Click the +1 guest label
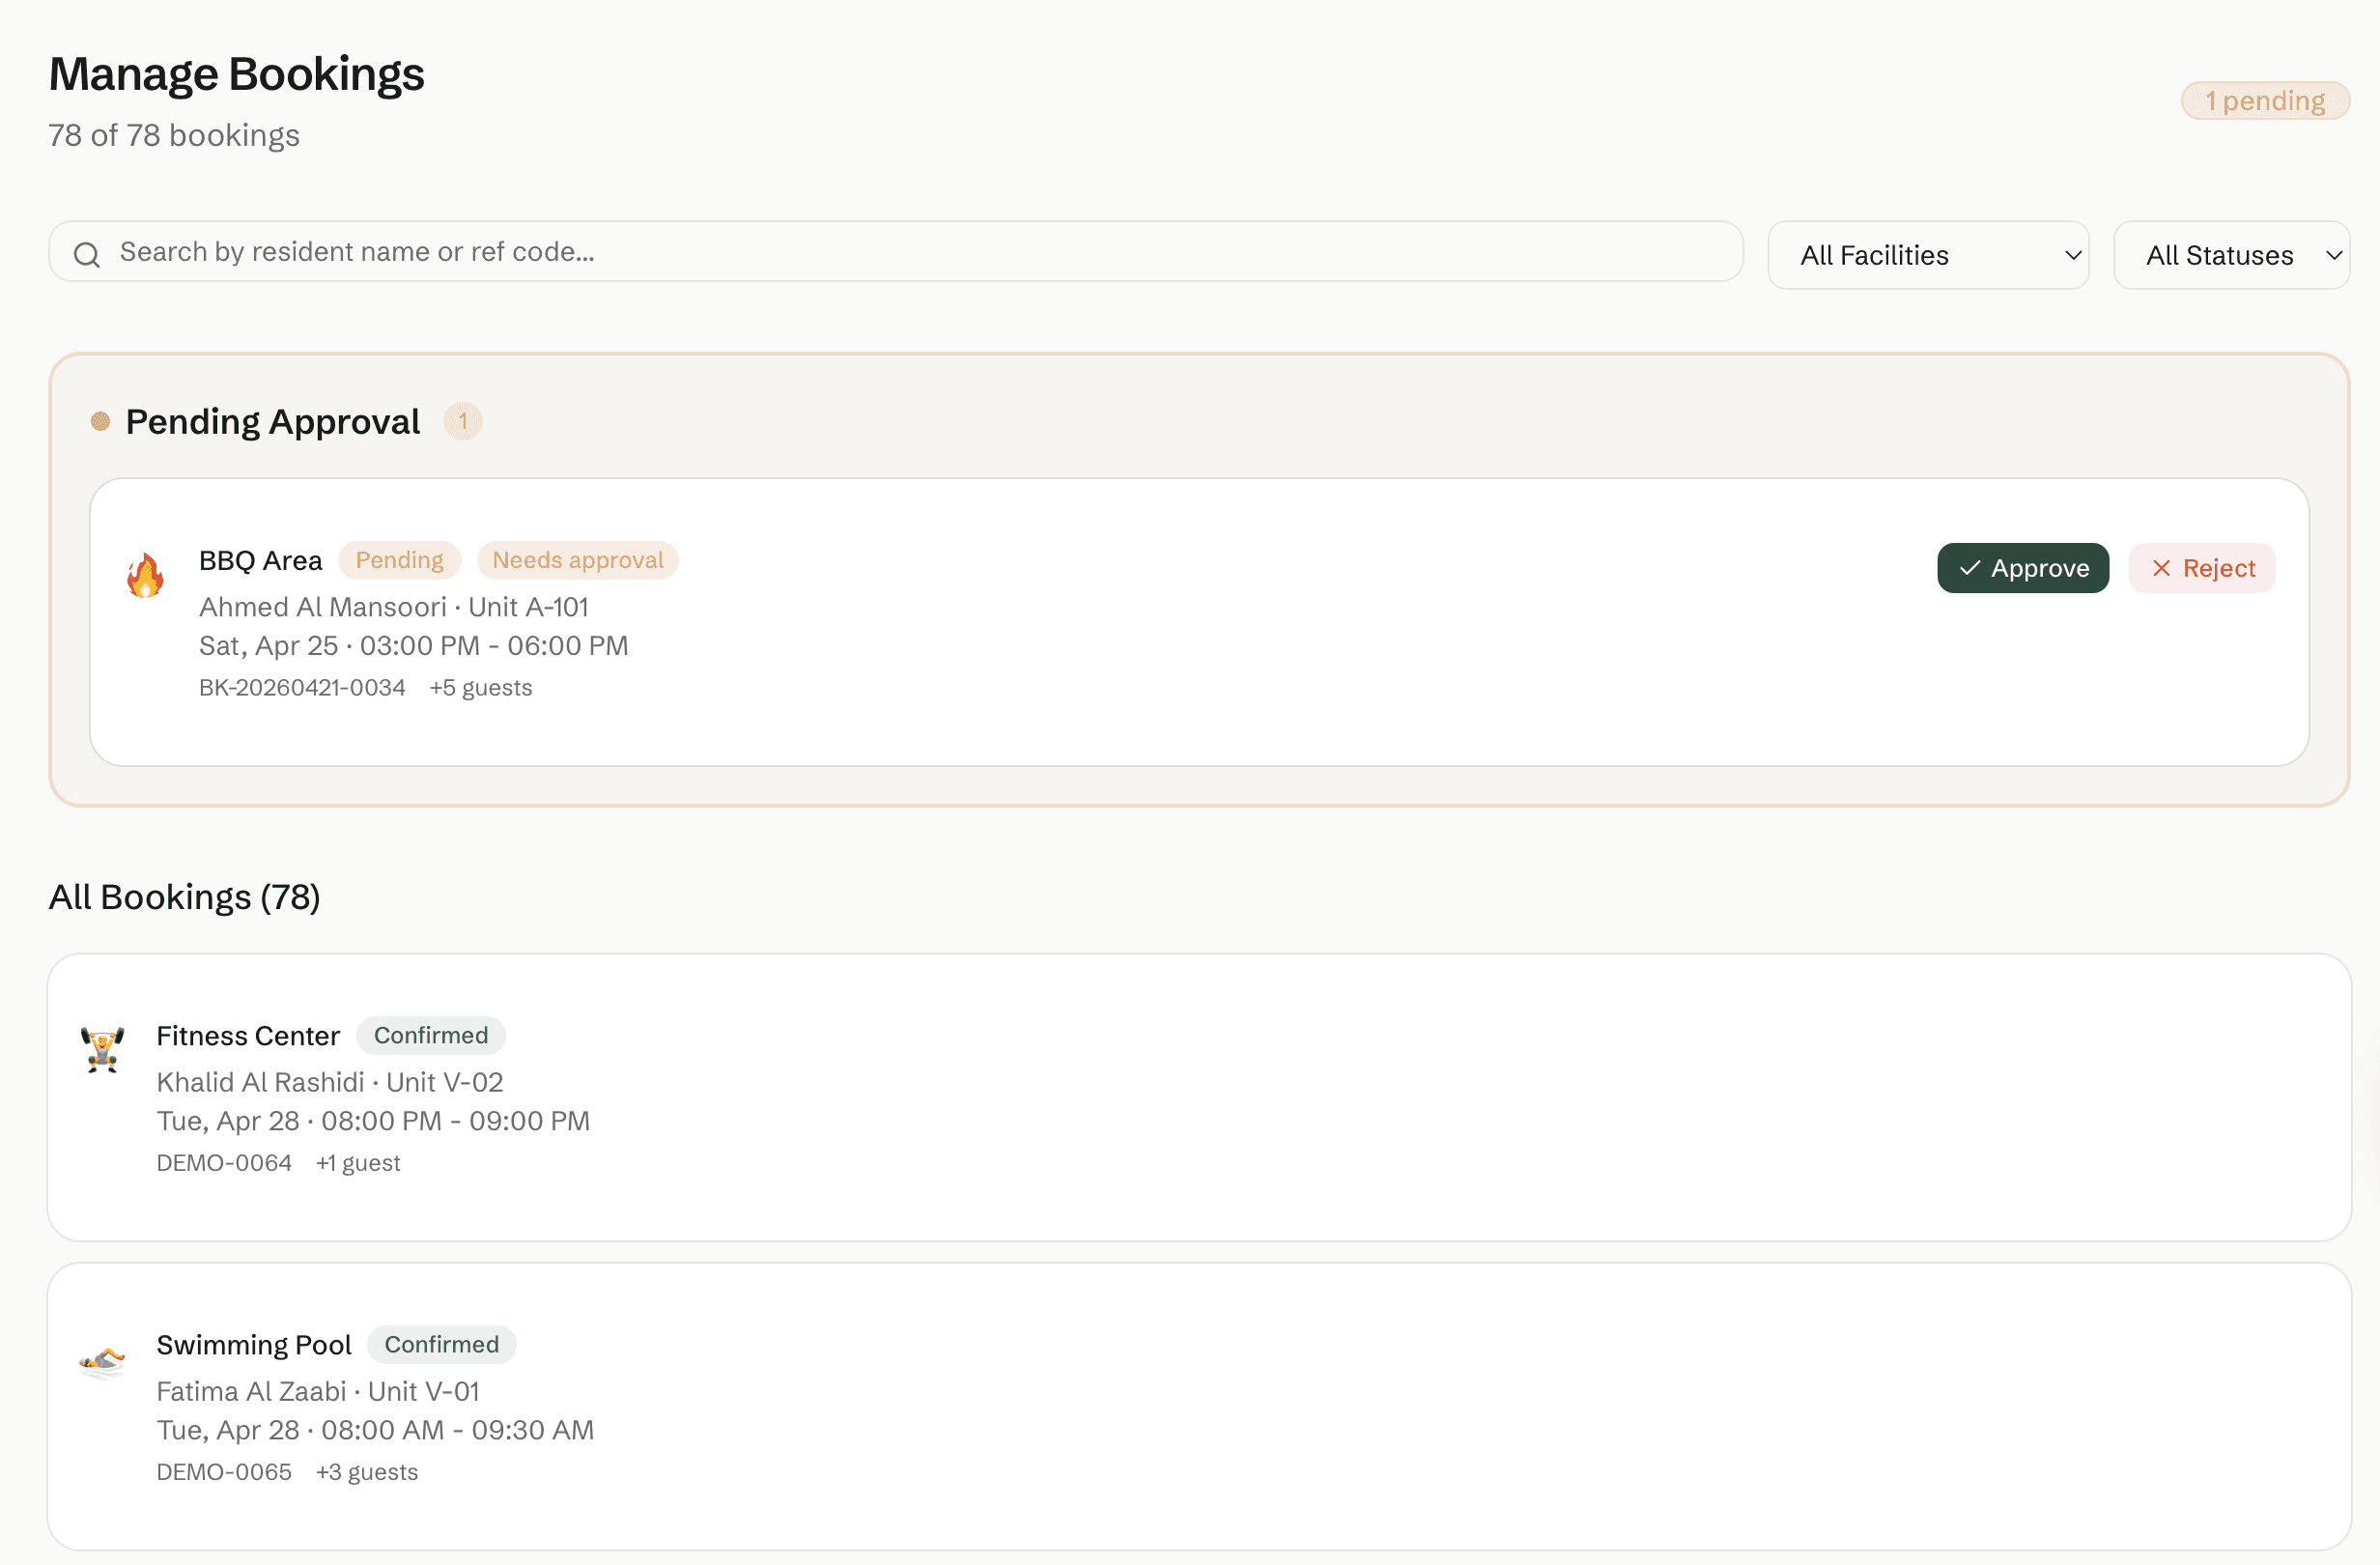Screen dimensions: 2380x1565 click(x=358, y=1163)
